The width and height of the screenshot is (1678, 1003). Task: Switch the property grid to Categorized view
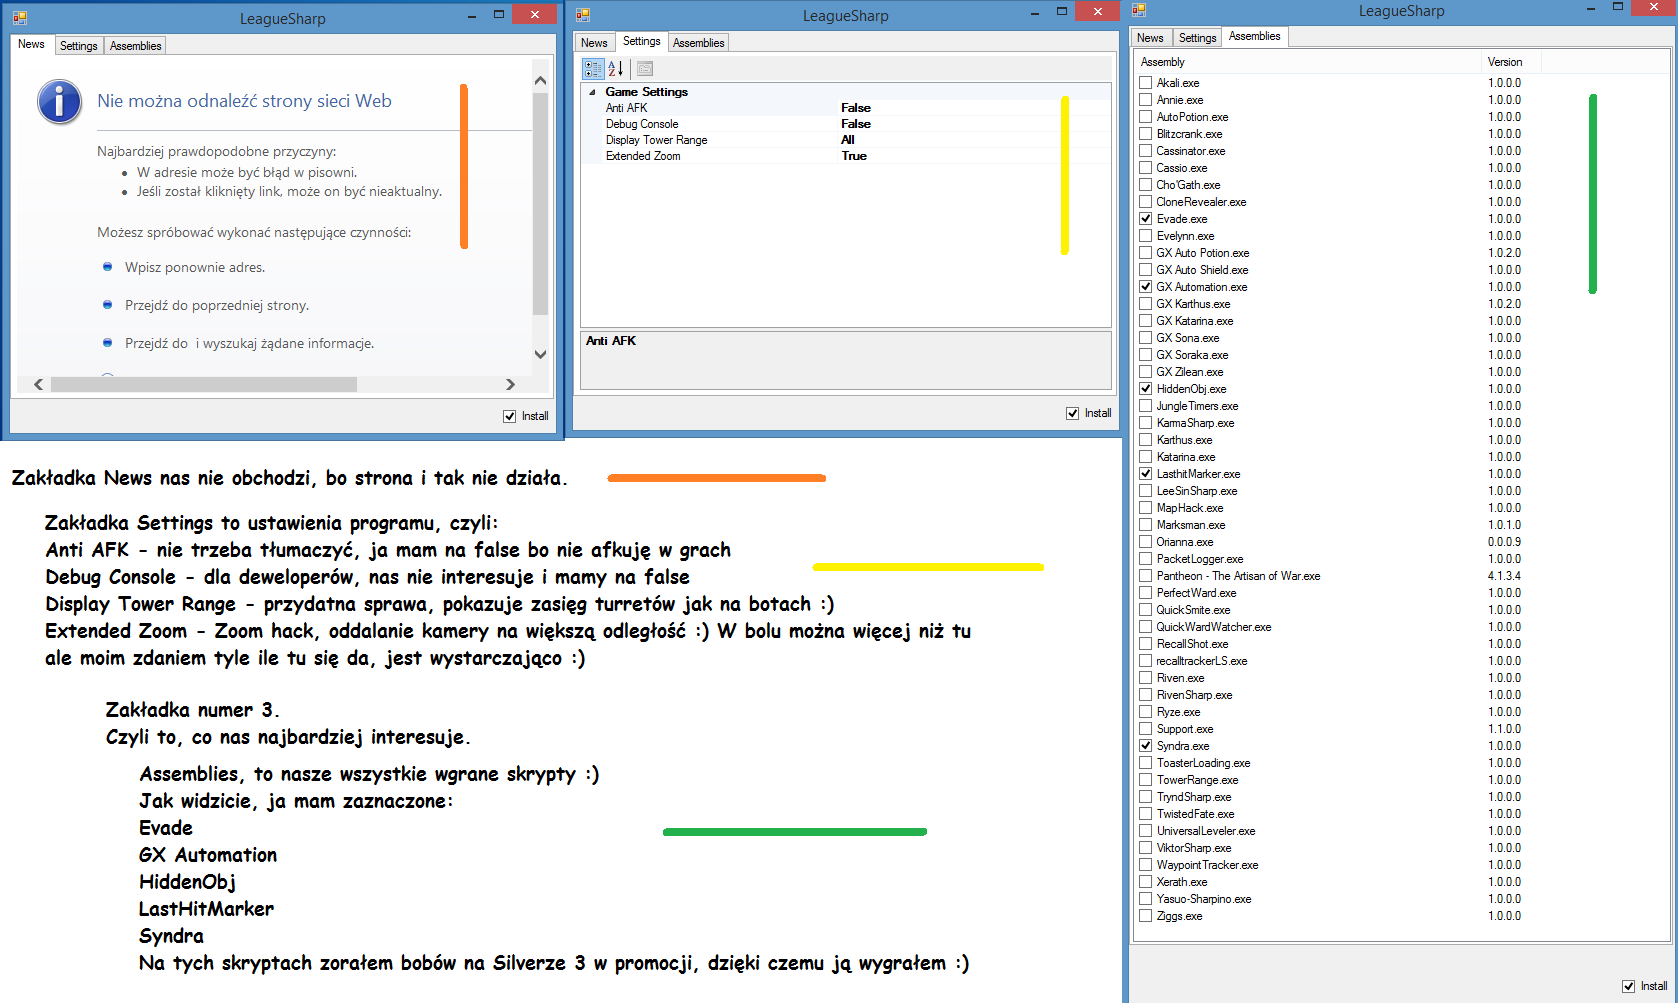pos(593,68)
